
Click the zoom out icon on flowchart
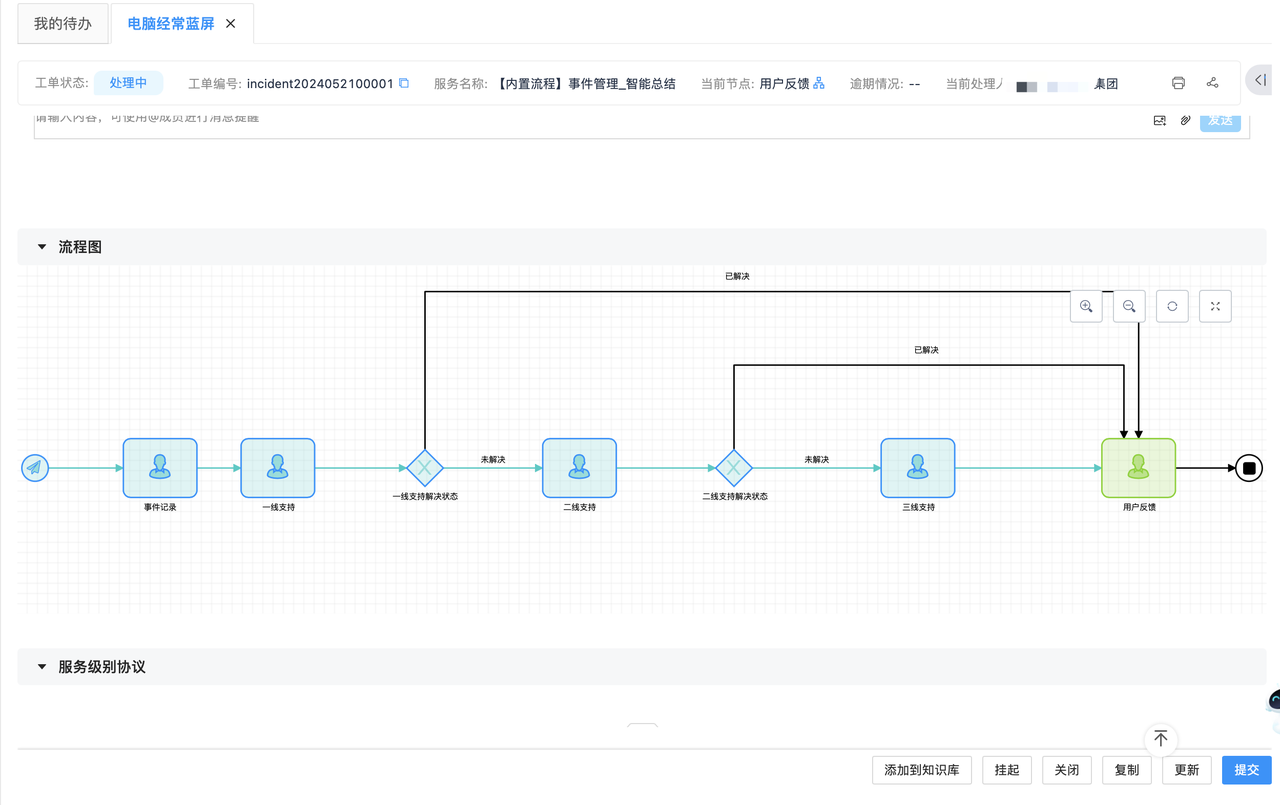[1129, 306]
